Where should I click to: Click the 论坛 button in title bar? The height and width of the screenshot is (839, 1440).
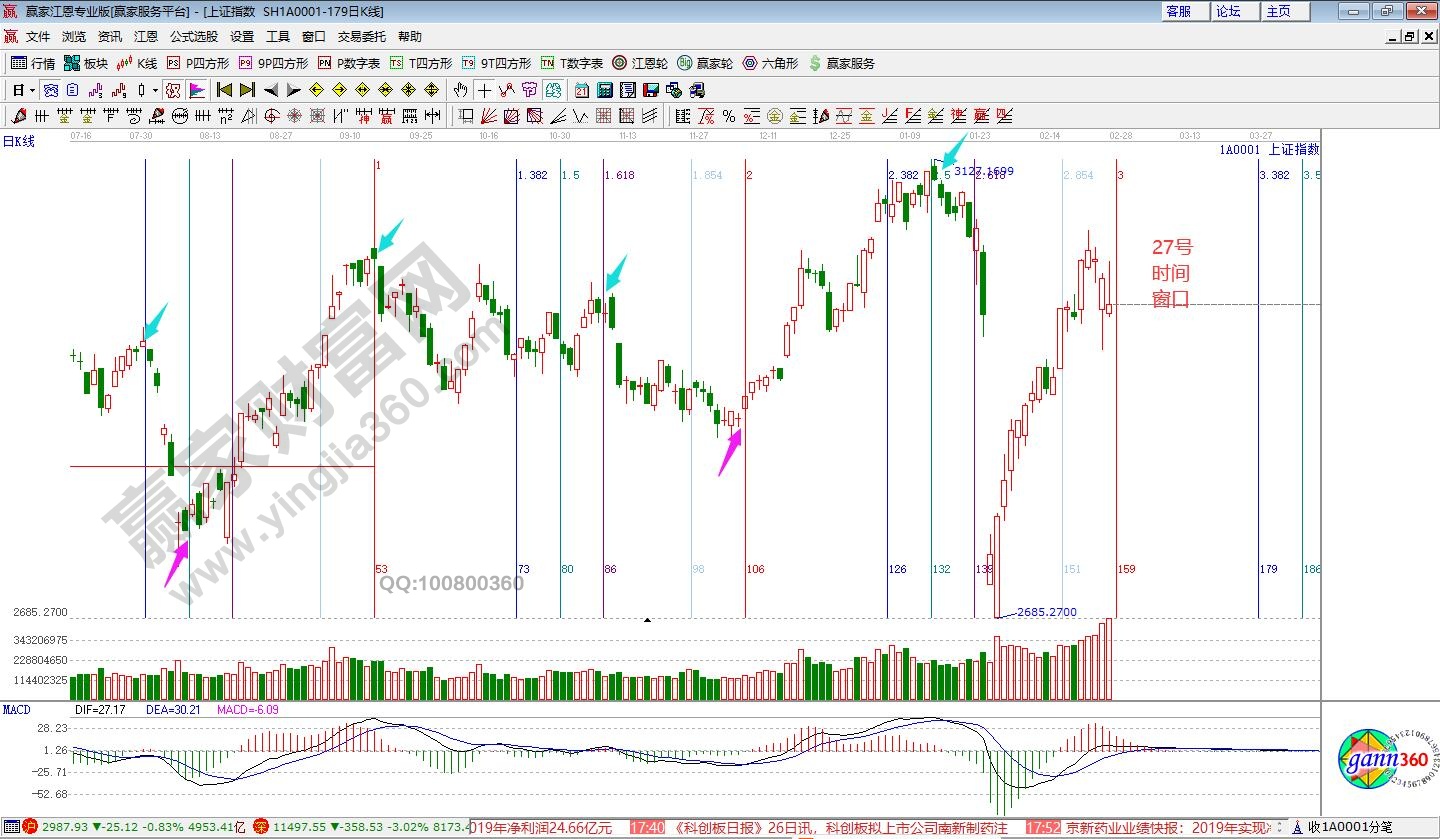[x=1228, y=11]
